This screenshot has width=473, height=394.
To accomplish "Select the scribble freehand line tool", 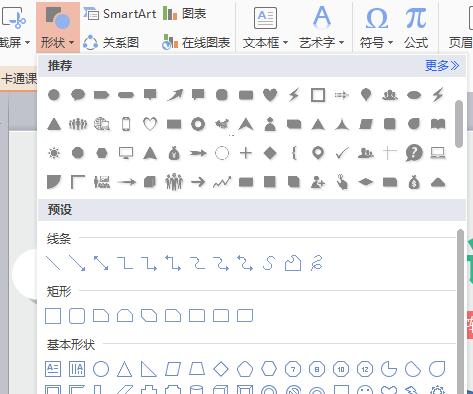I will point(317,263).
